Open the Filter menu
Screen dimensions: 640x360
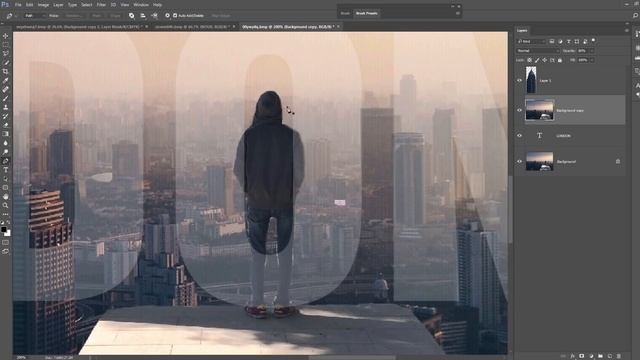coord(101,5)
